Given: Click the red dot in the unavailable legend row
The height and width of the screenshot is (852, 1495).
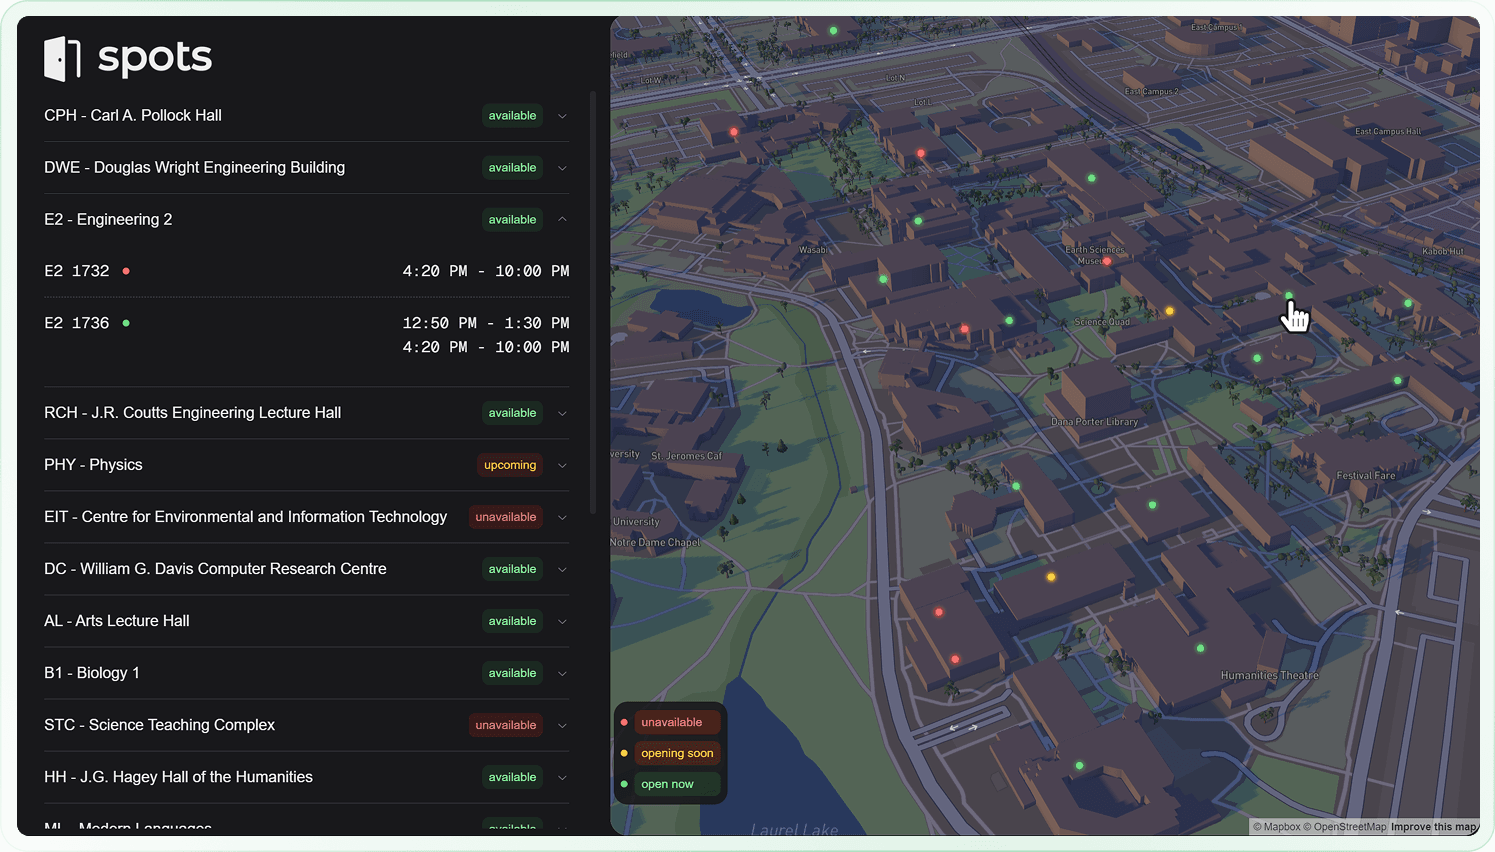Looking at the screenshot, I should click(x=624, y=722).
